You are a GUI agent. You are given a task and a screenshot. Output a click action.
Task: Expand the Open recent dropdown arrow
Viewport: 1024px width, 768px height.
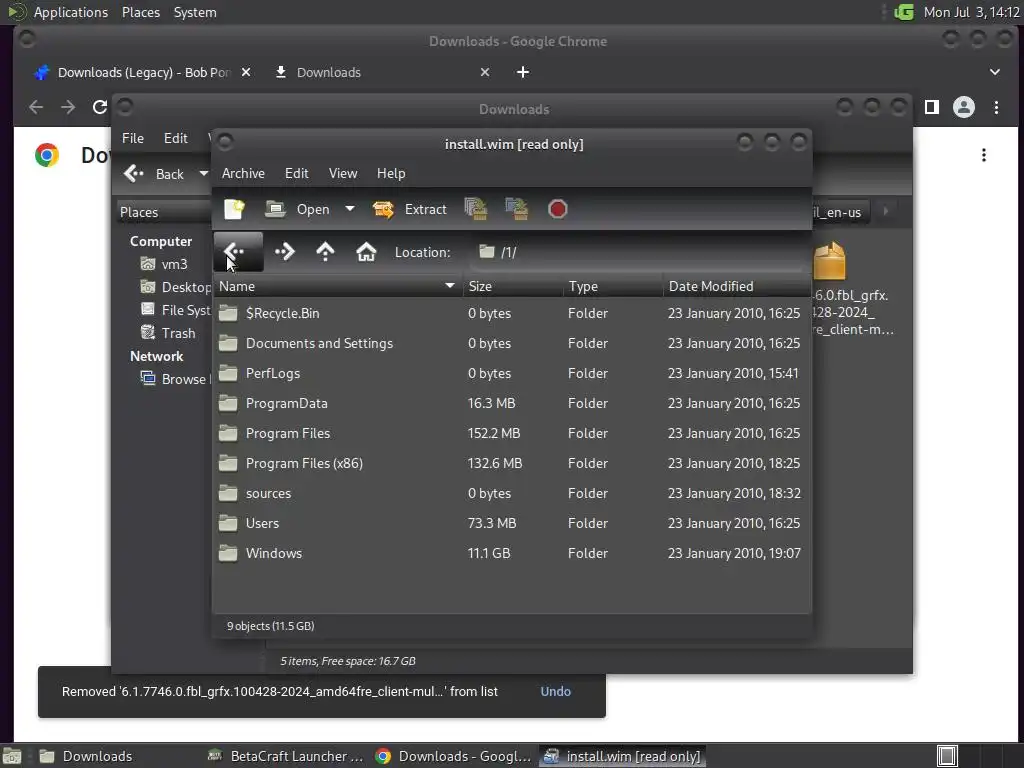[x=350, y=209]
